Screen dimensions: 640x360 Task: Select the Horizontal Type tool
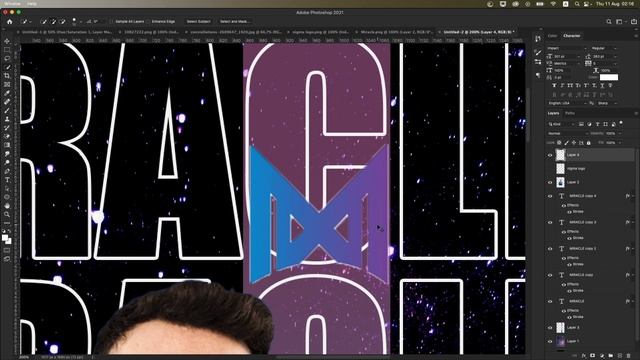(x=7, y=180)
